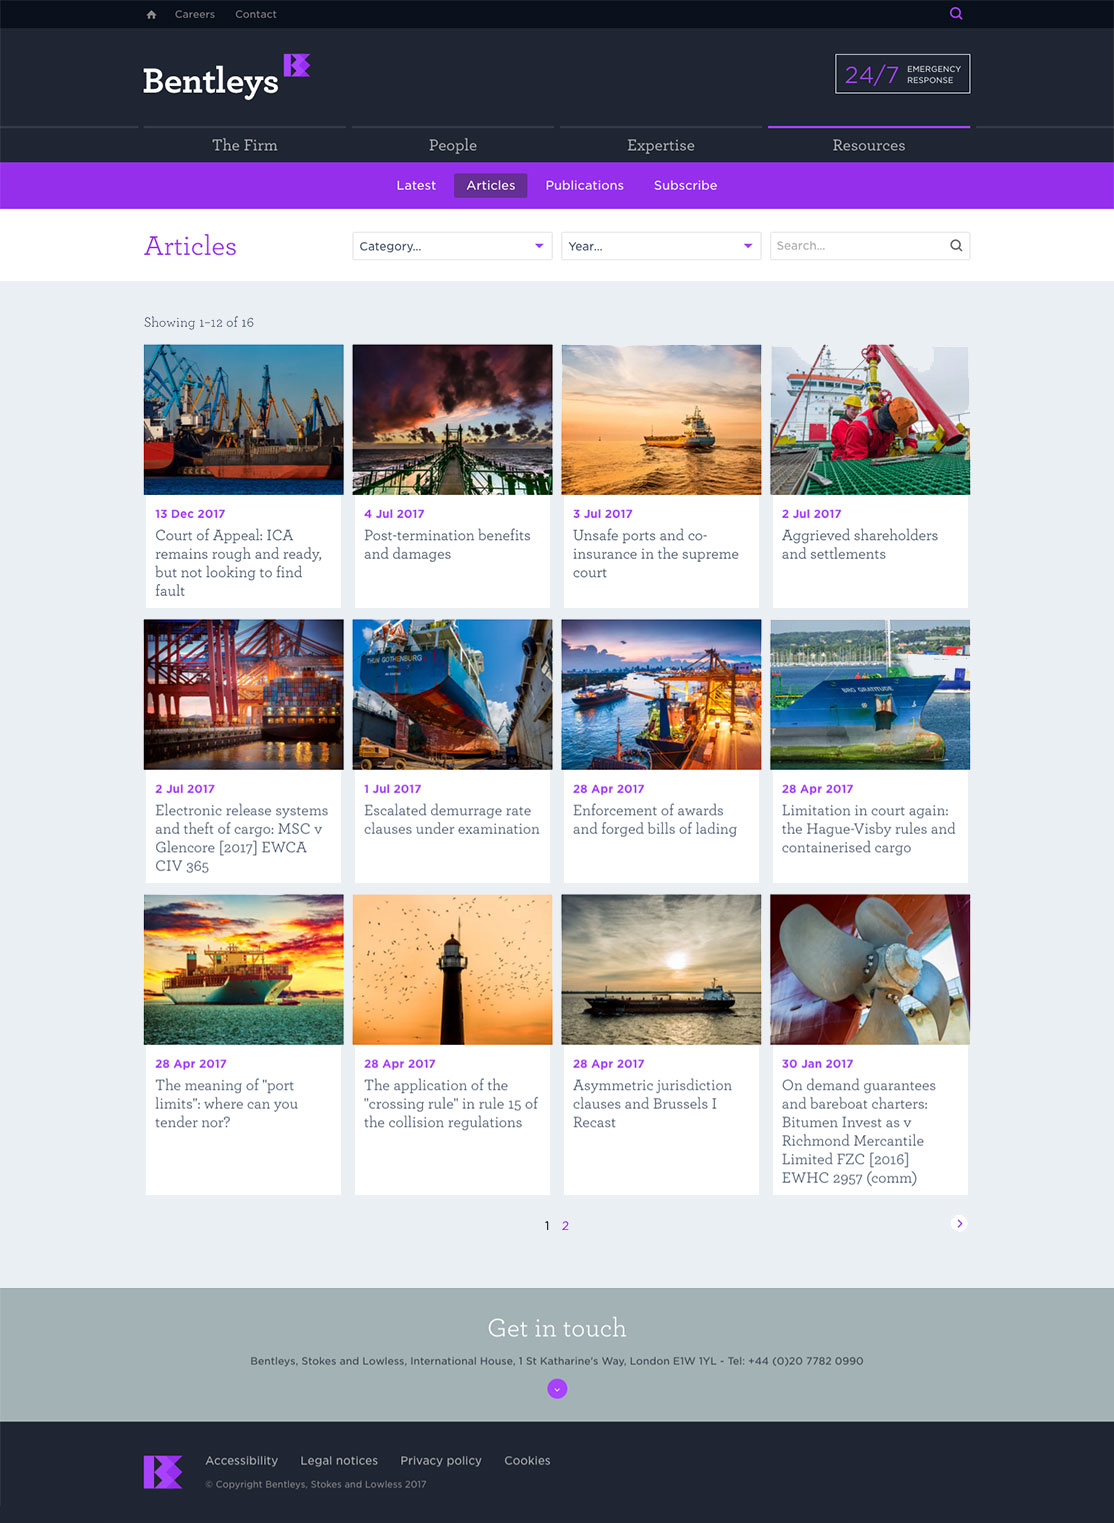This screenshot has width=1114, height=1523.
Task: Select the Articles tab
Action: point(491,185)
